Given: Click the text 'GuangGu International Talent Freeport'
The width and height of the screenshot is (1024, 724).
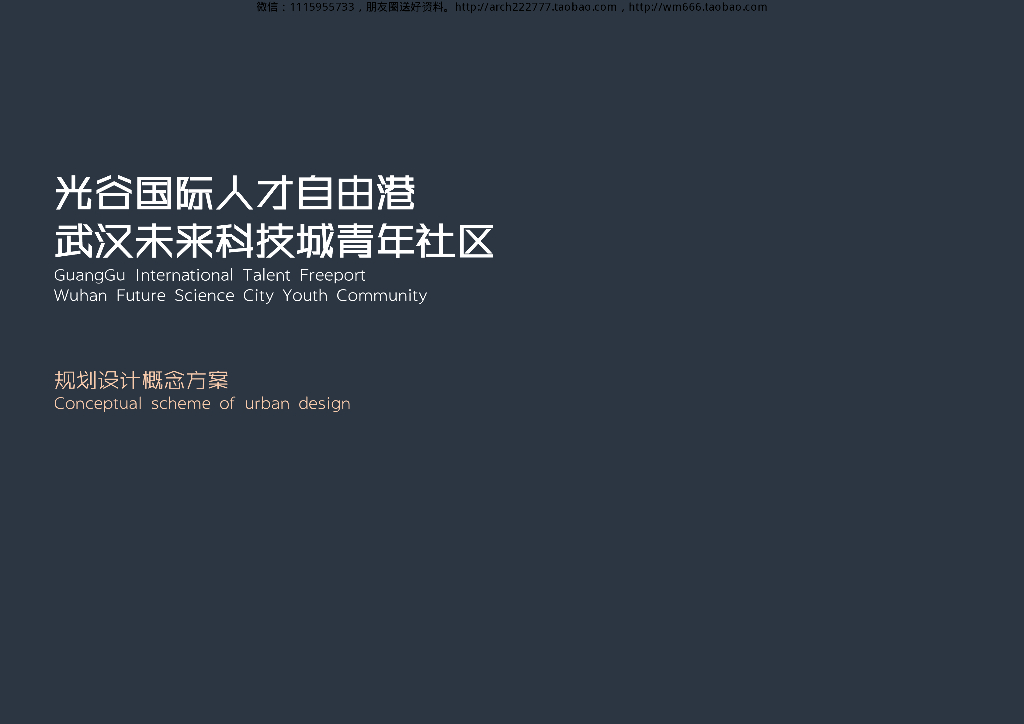Looking at the screenshot, I should click(210, 275).
